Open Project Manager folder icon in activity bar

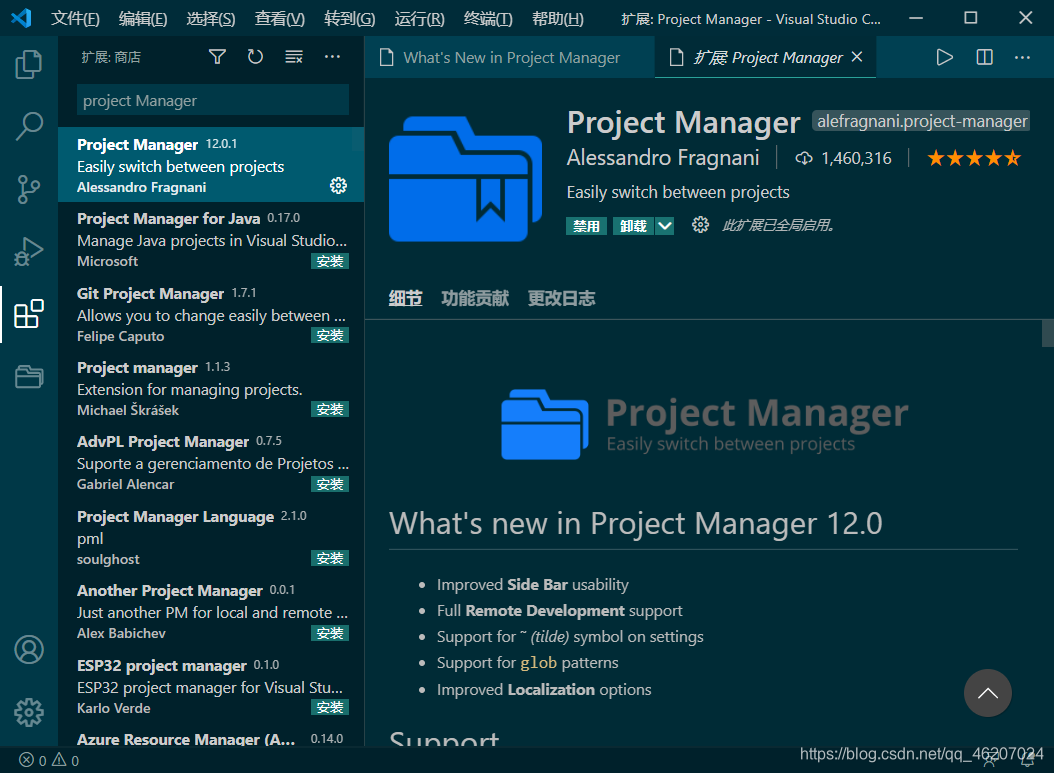29,376
